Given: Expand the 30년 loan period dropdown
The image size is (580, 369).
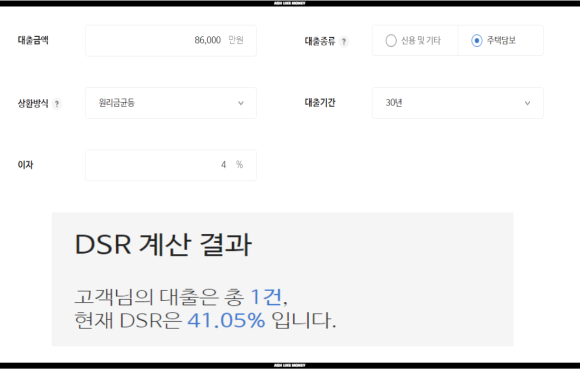Looking at the screenshot, I should 458,103.
